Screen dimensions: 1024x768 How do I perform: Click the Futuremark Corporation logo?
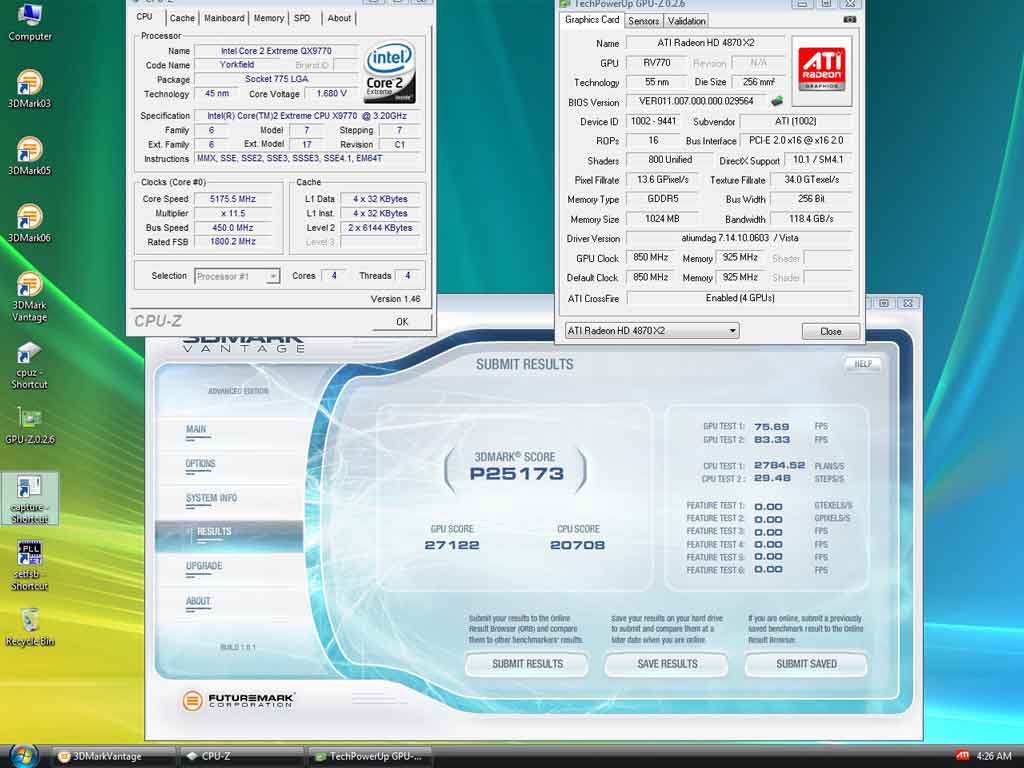pos(239,701)
